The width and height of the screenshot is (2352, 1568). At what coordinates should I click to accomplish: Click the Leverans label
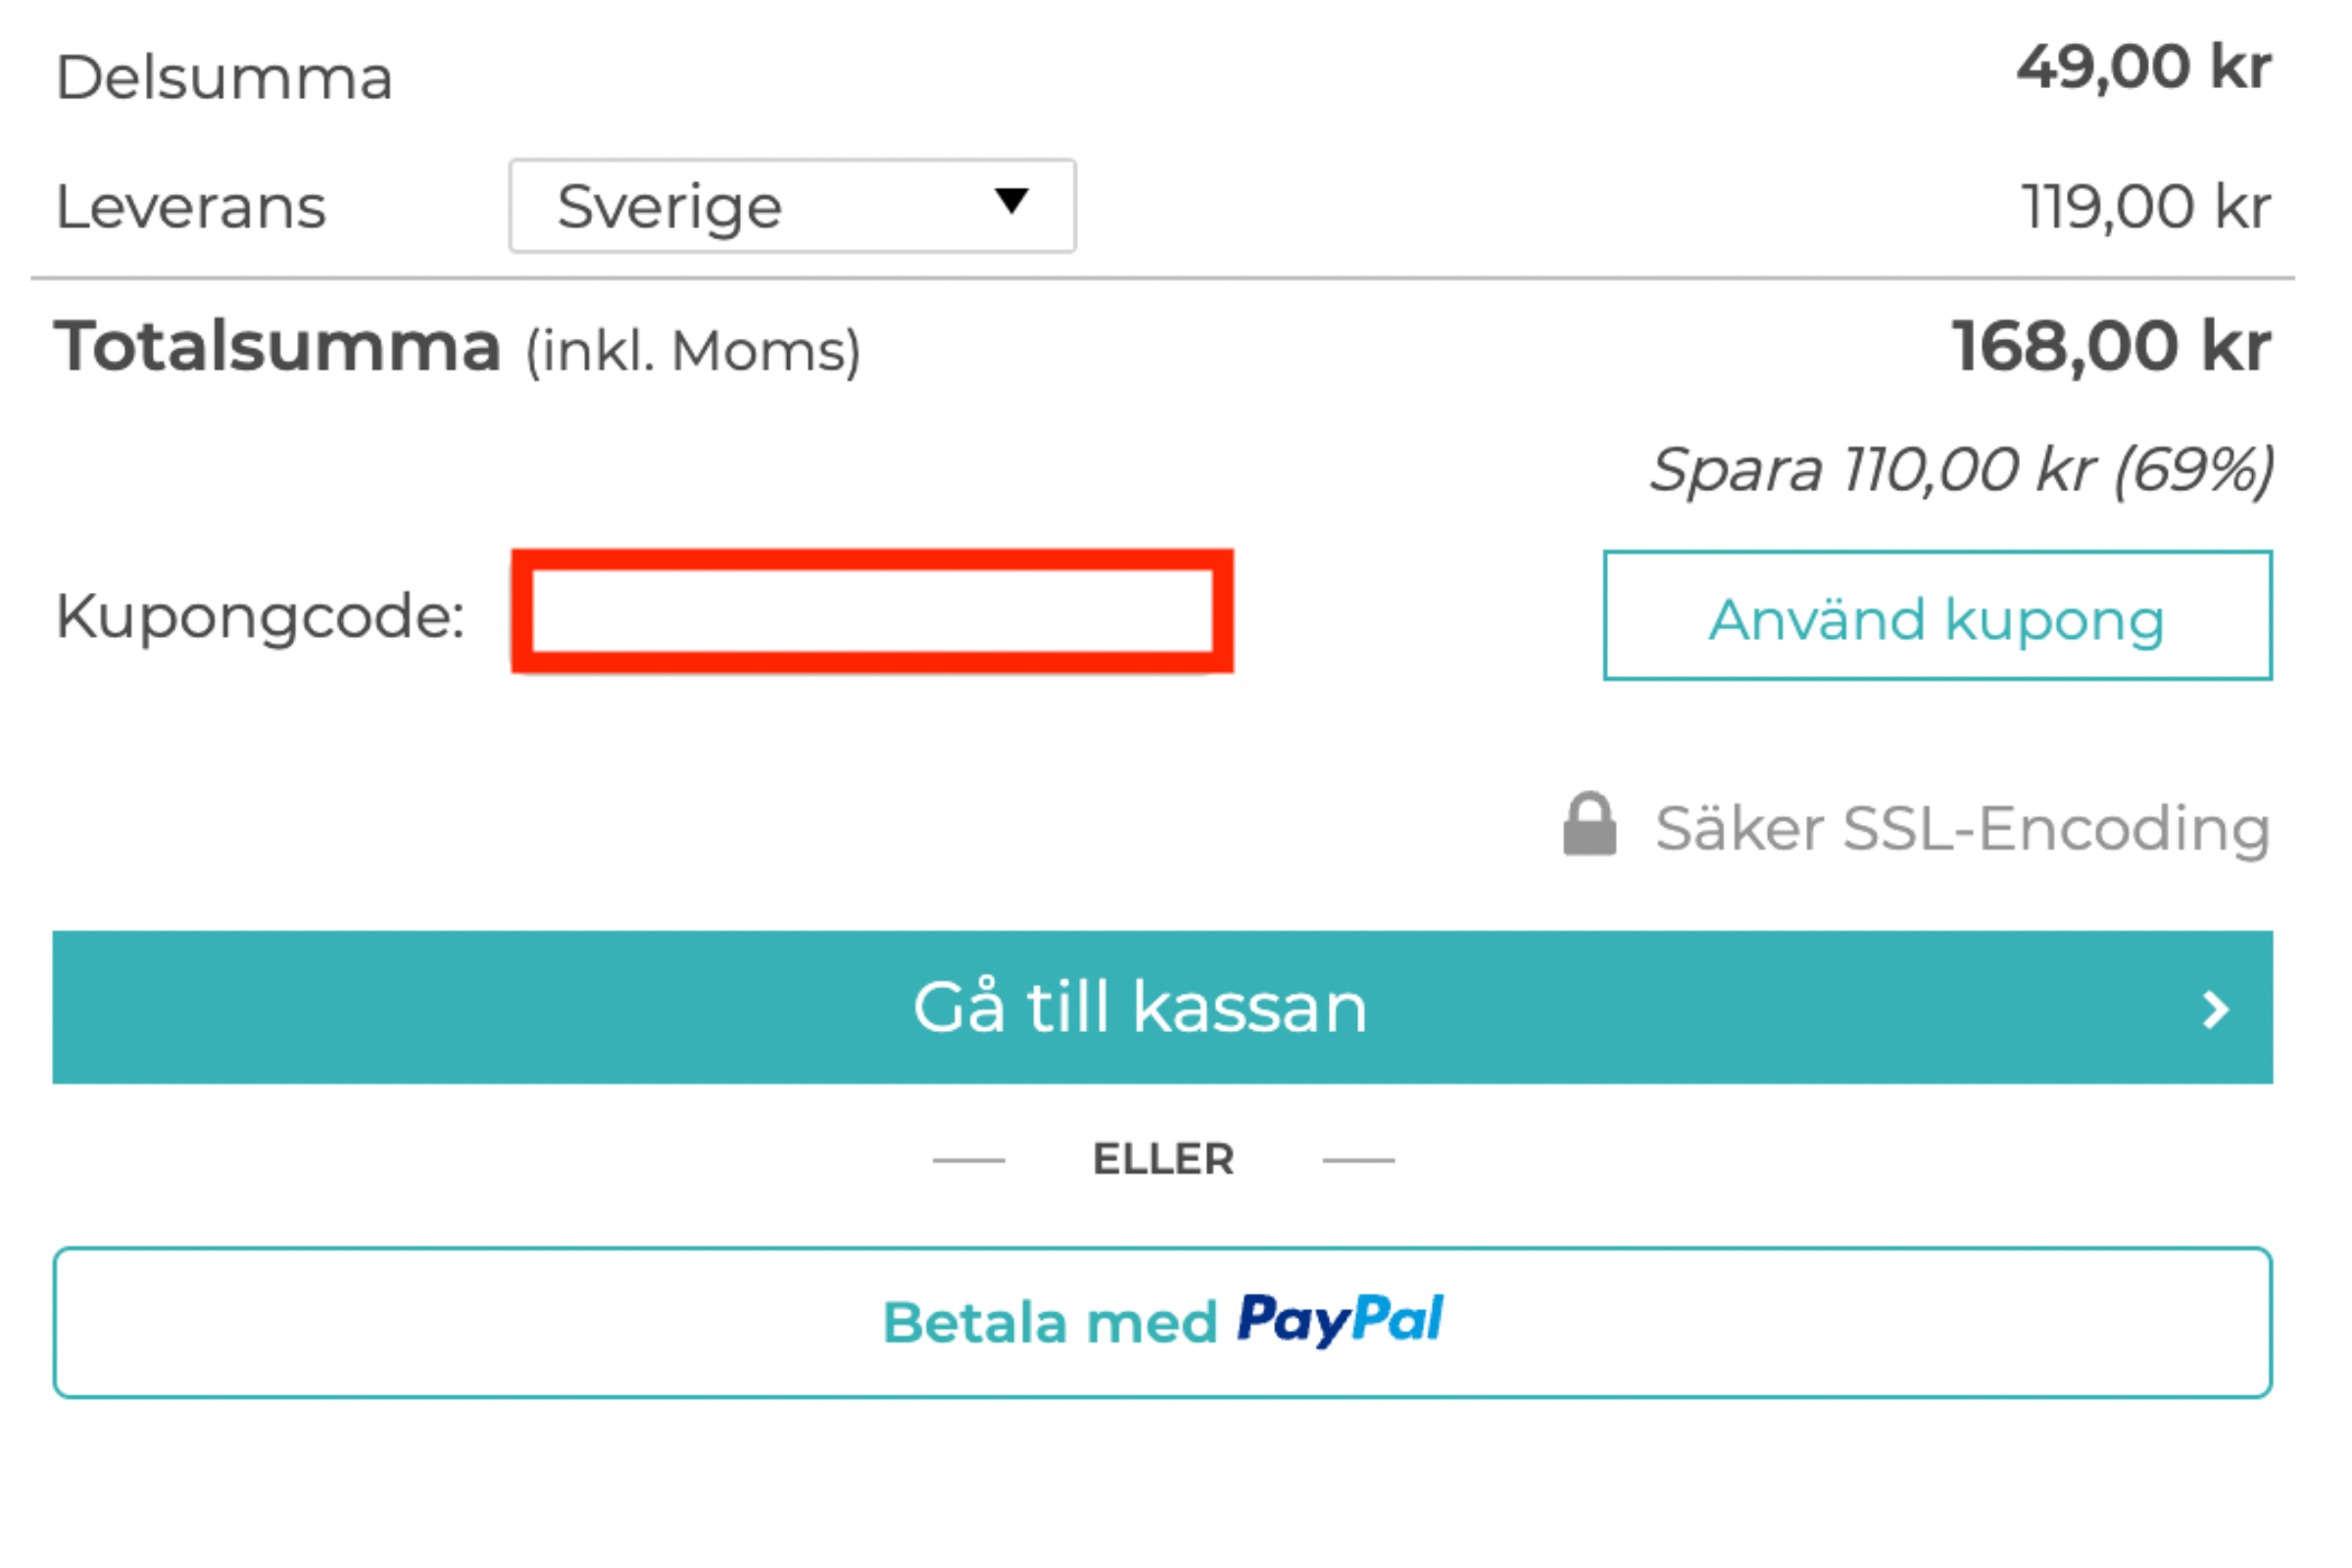(x=191, y=206)
